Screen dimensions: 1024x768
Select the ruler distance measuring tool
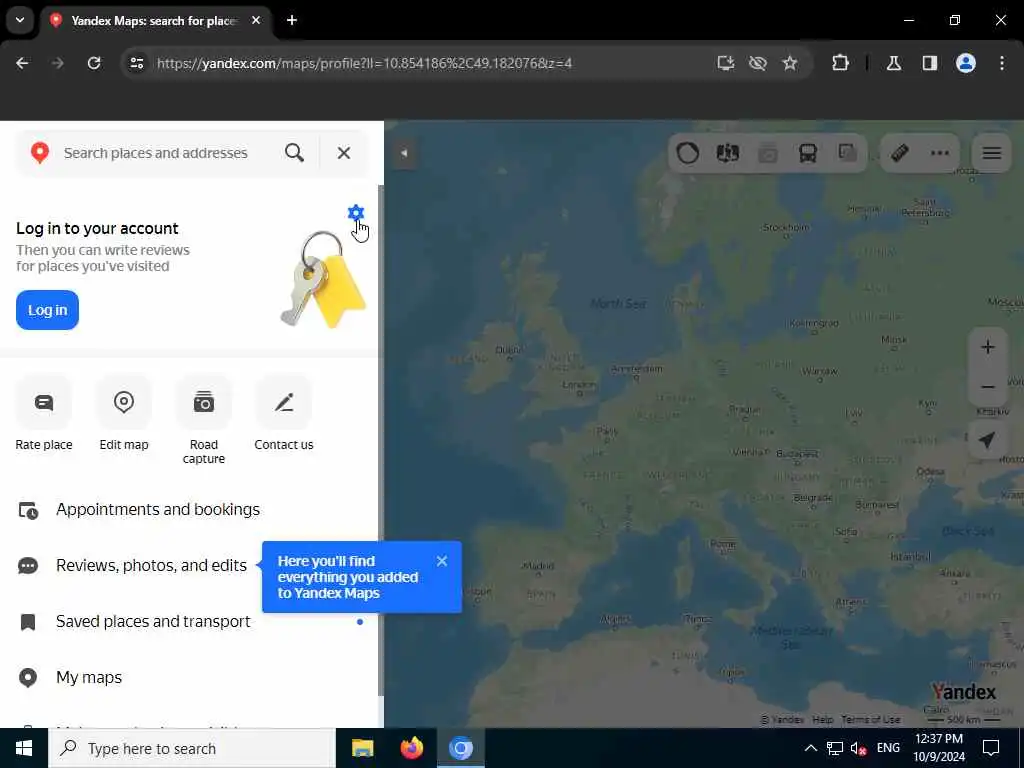click(900, 153)
